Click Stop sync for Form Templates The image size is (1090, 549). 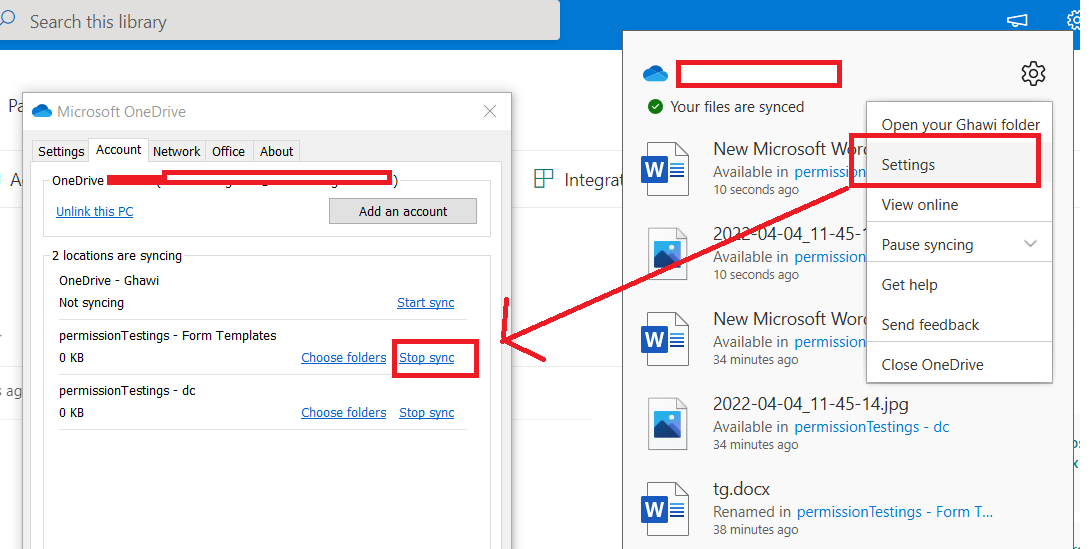[426, 358]
